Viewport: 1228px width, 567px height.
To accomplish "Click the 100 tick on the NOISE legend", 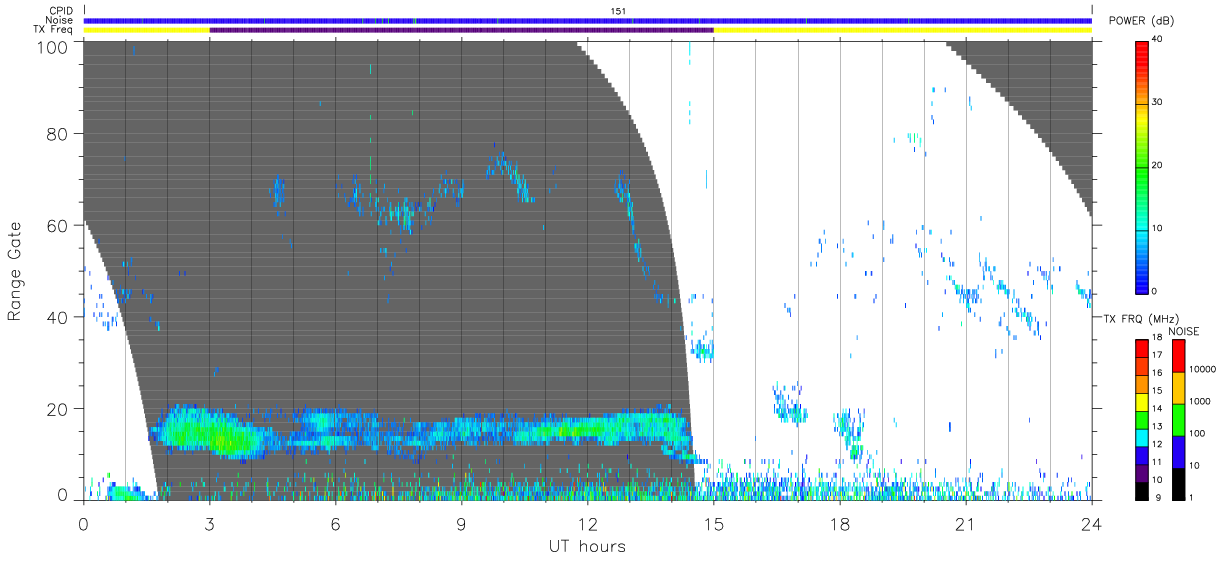I will (x=1198, y=434).
